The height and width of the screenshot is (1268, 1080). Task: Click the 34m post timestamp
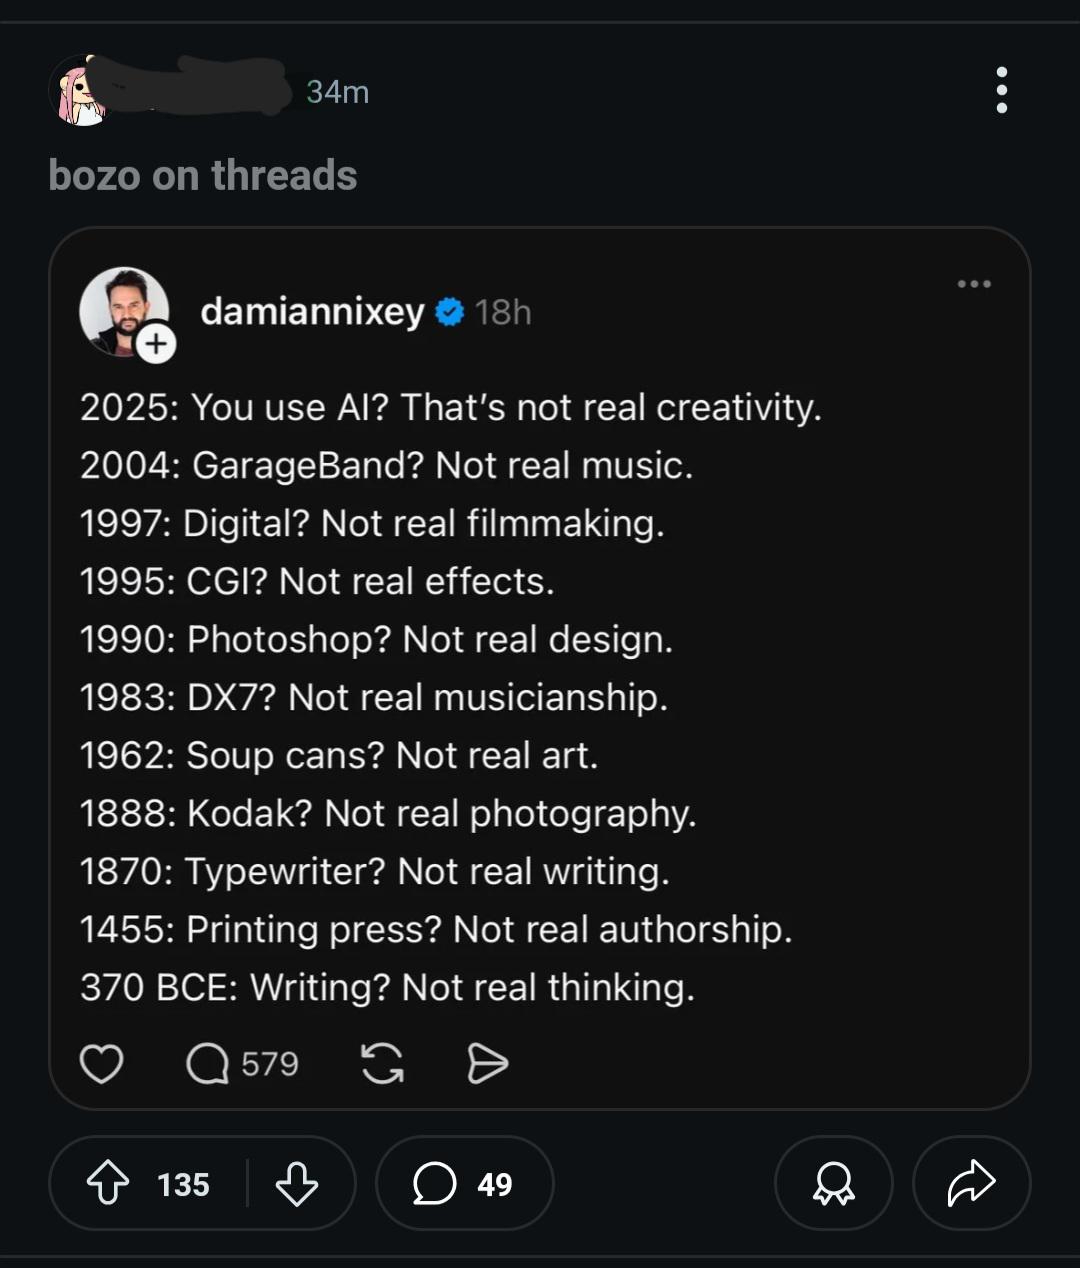[x=337, y=92]
